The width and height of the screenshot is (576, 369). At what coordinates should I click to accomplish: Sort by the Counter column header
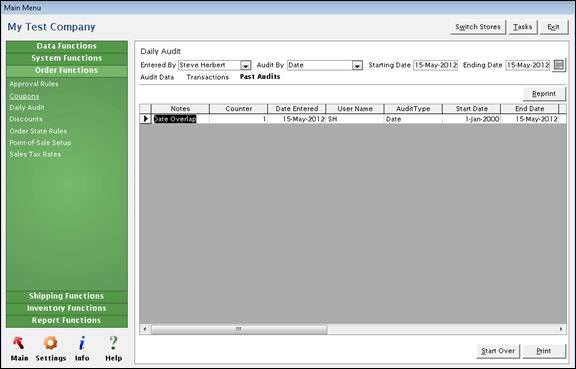239,109
